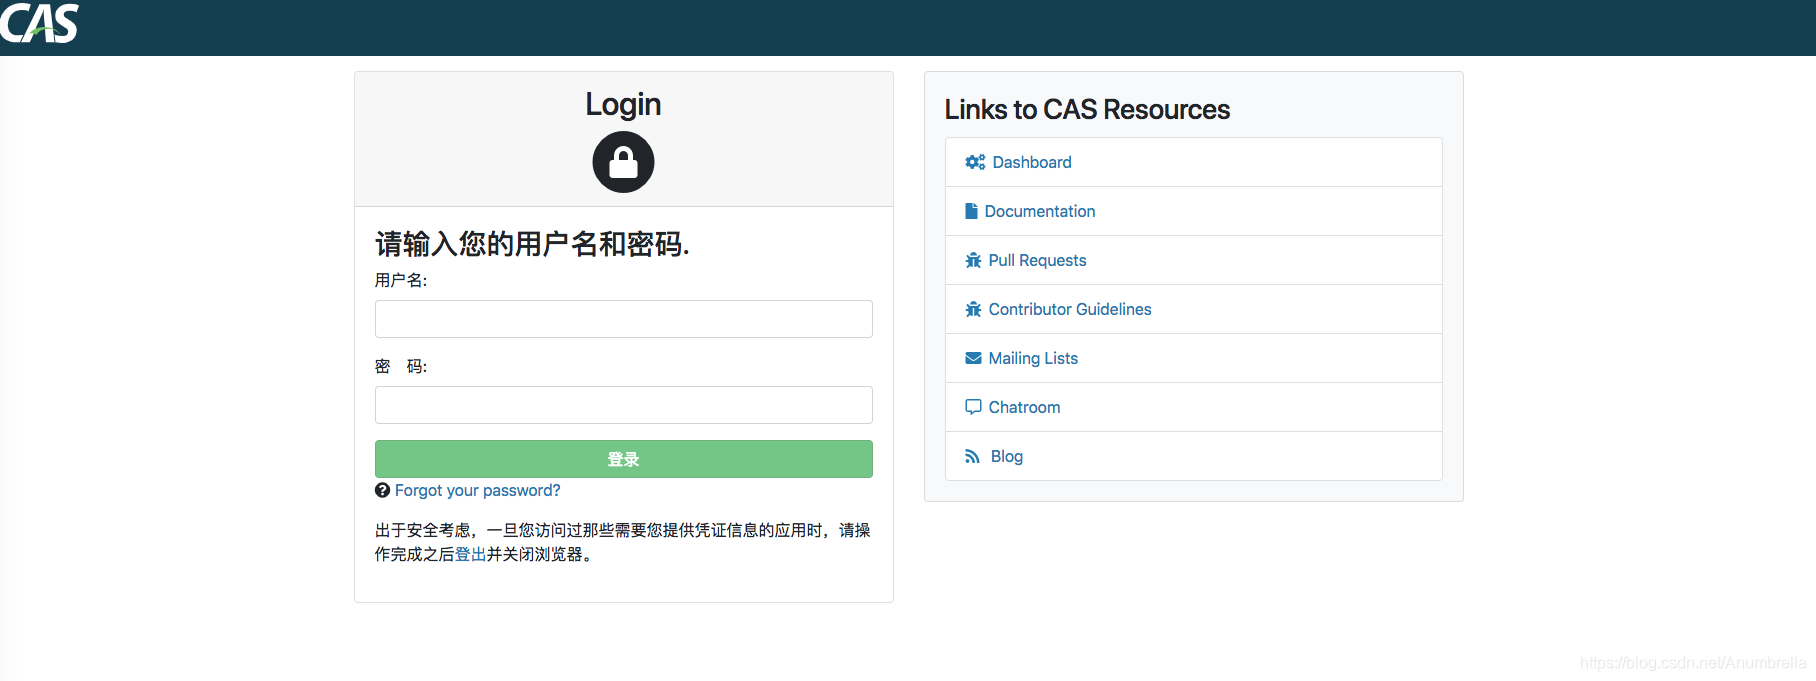The width and height of the screenshot is (1816, 681).
Task: Focus the 密码 password input field
Action: click(x=624, y=405)
